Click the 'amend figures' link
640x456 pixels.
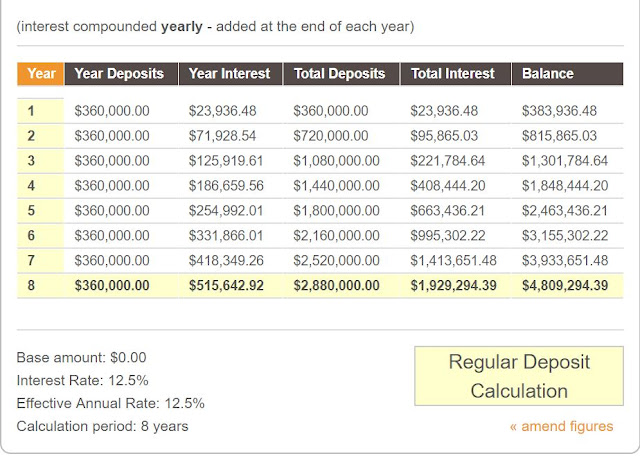click(561, 426)
